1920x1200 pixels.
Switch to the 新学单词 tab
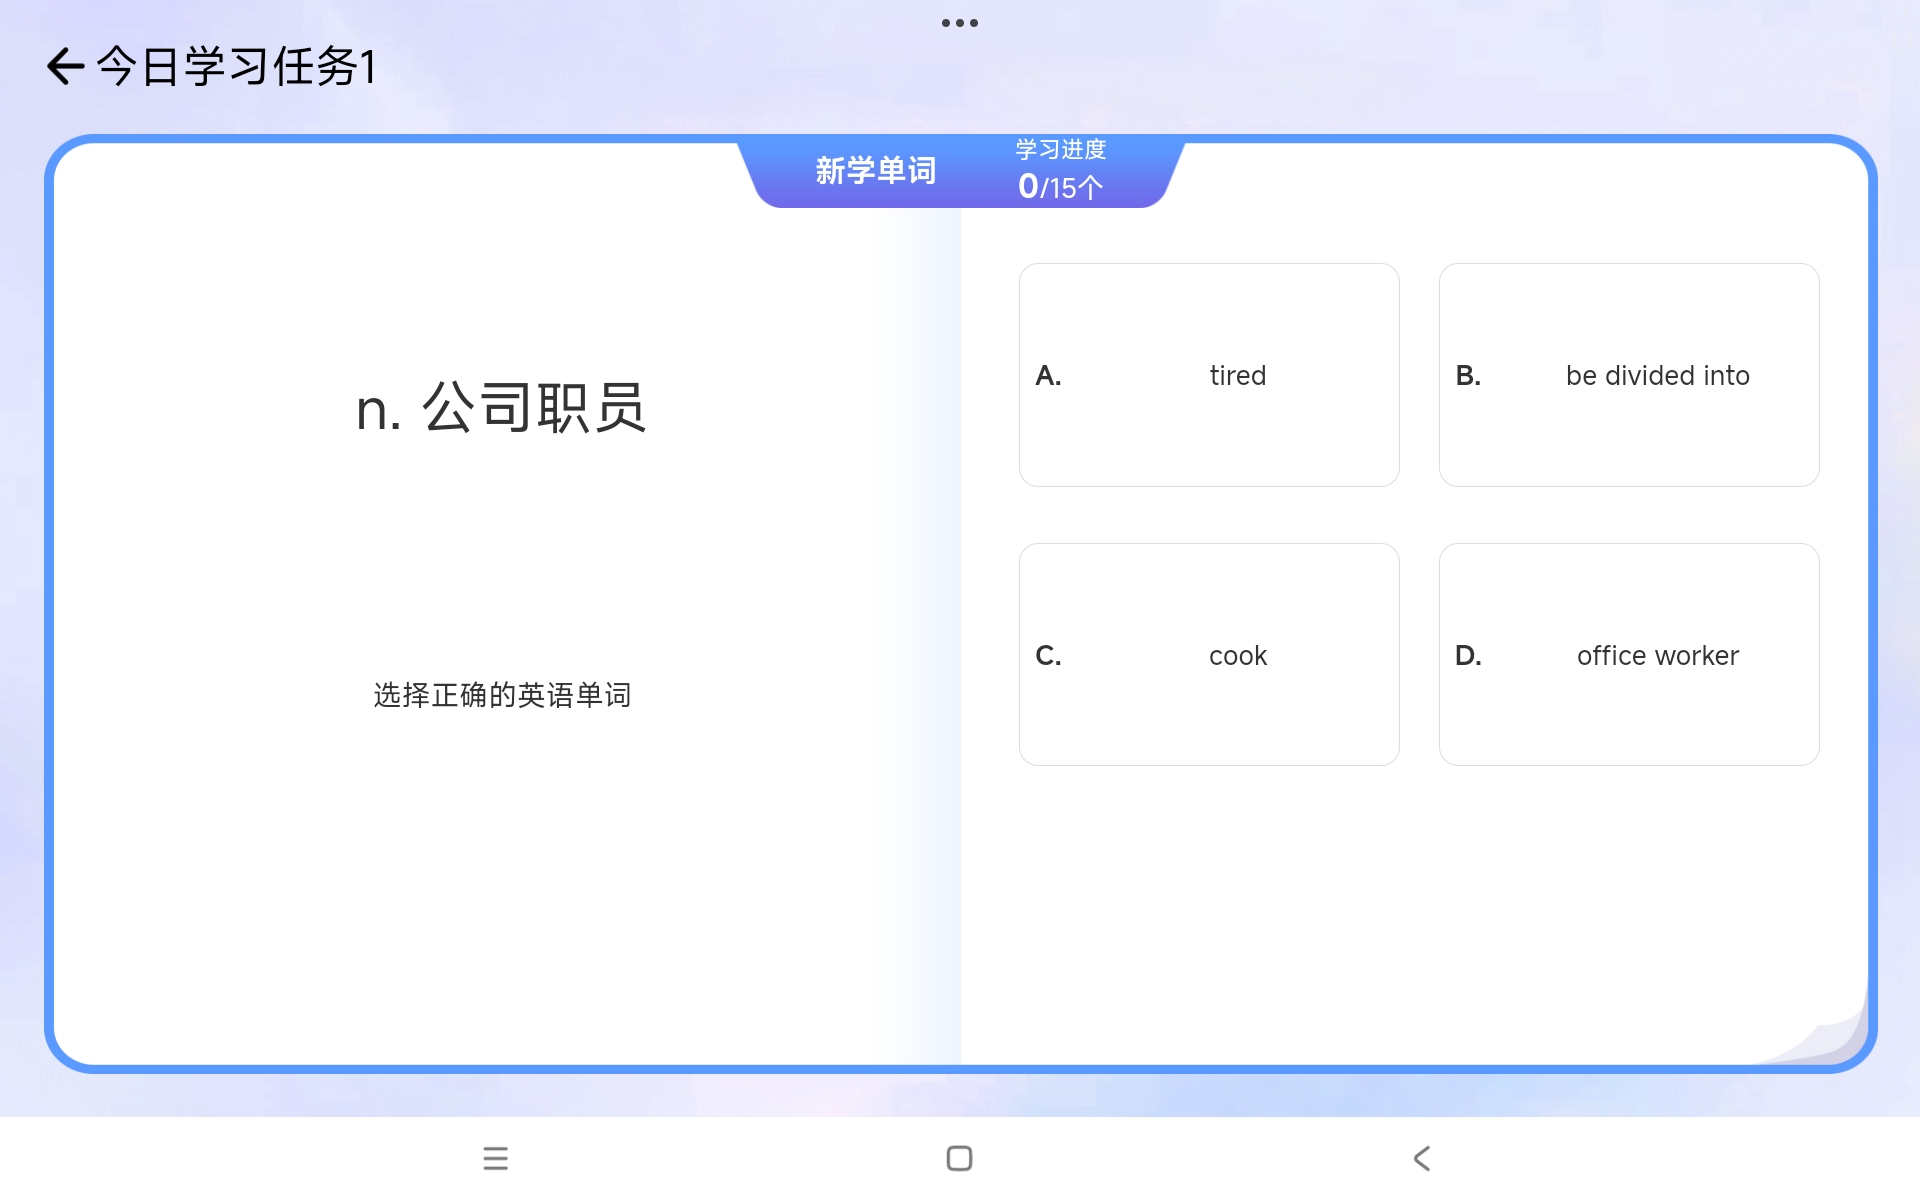click(875, 171)
